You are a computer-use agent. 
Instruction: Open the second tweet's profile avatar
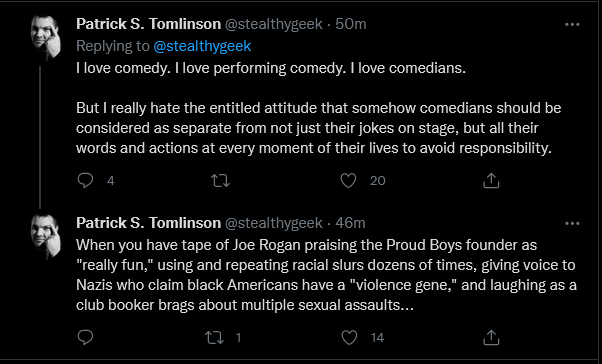(x=46, y=237)
